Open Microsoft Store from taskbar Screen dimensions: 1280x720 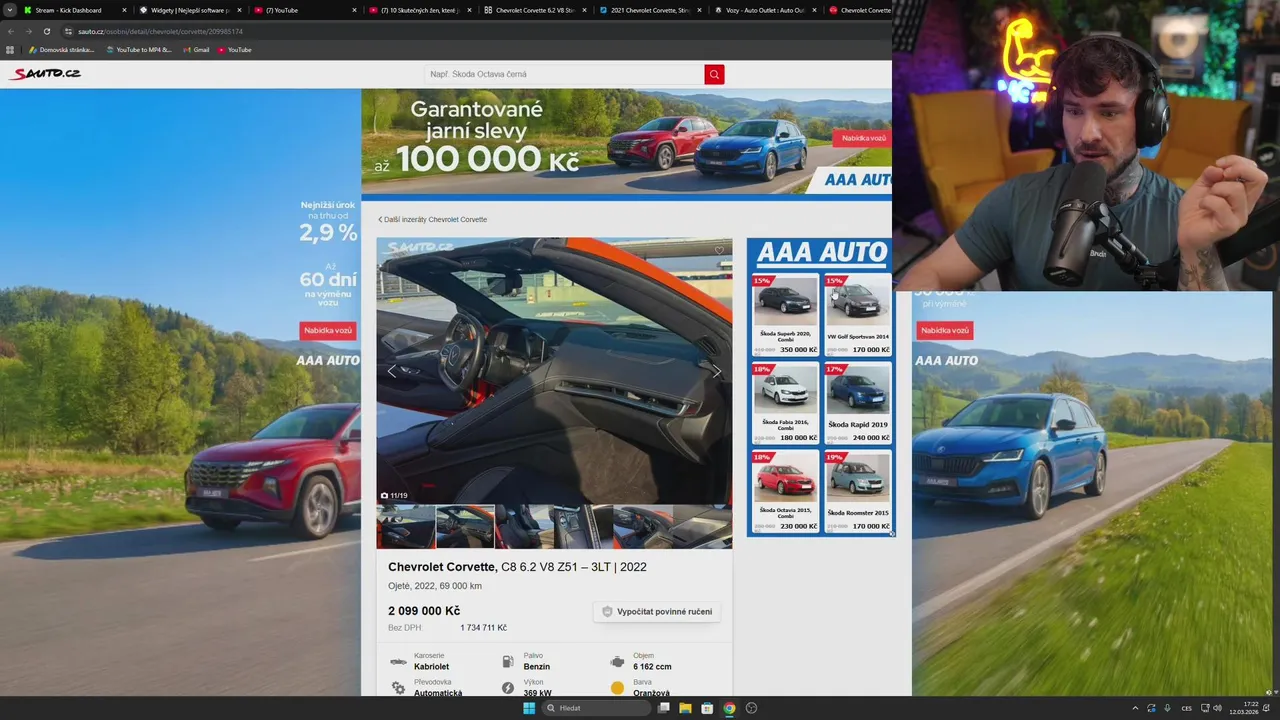[x=707, y=708]
